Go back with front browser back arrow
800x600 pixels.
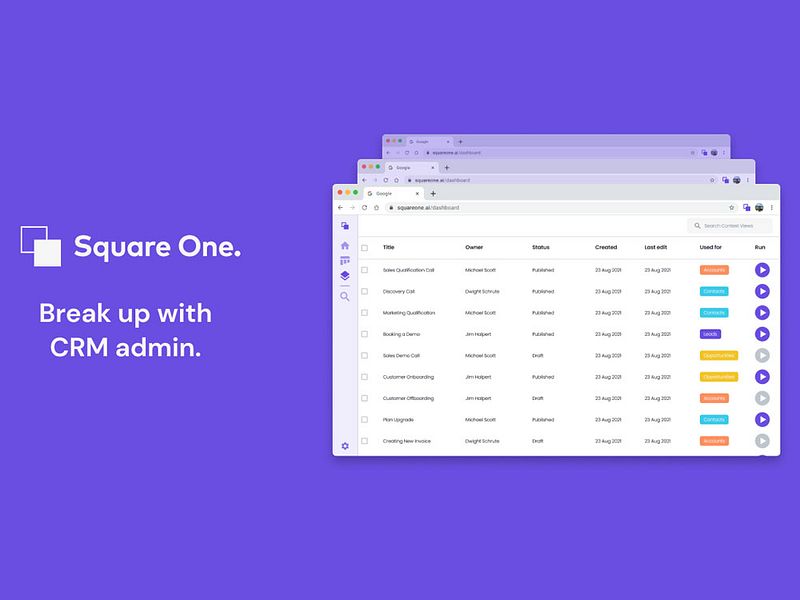click(x=341, y=208)
